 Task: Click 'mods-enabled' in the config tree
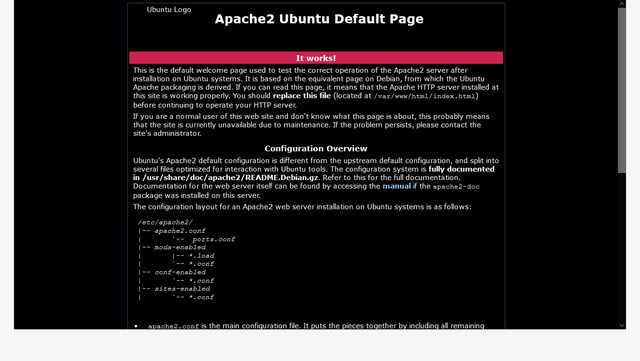[180, 247]
